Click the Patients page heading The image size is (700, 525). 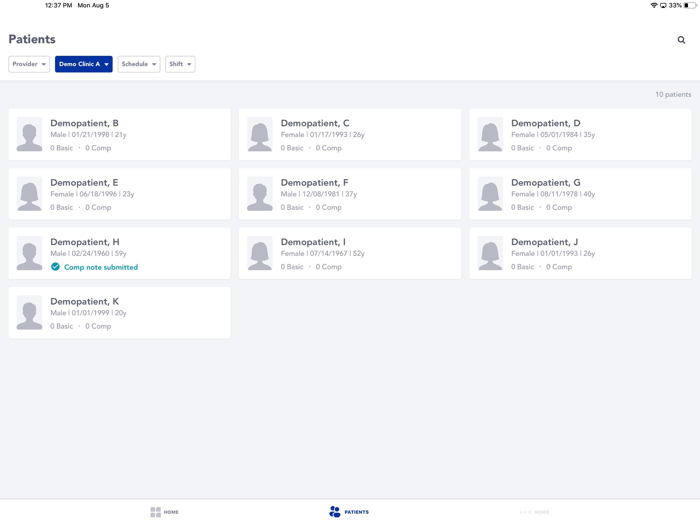pos(32,39)
